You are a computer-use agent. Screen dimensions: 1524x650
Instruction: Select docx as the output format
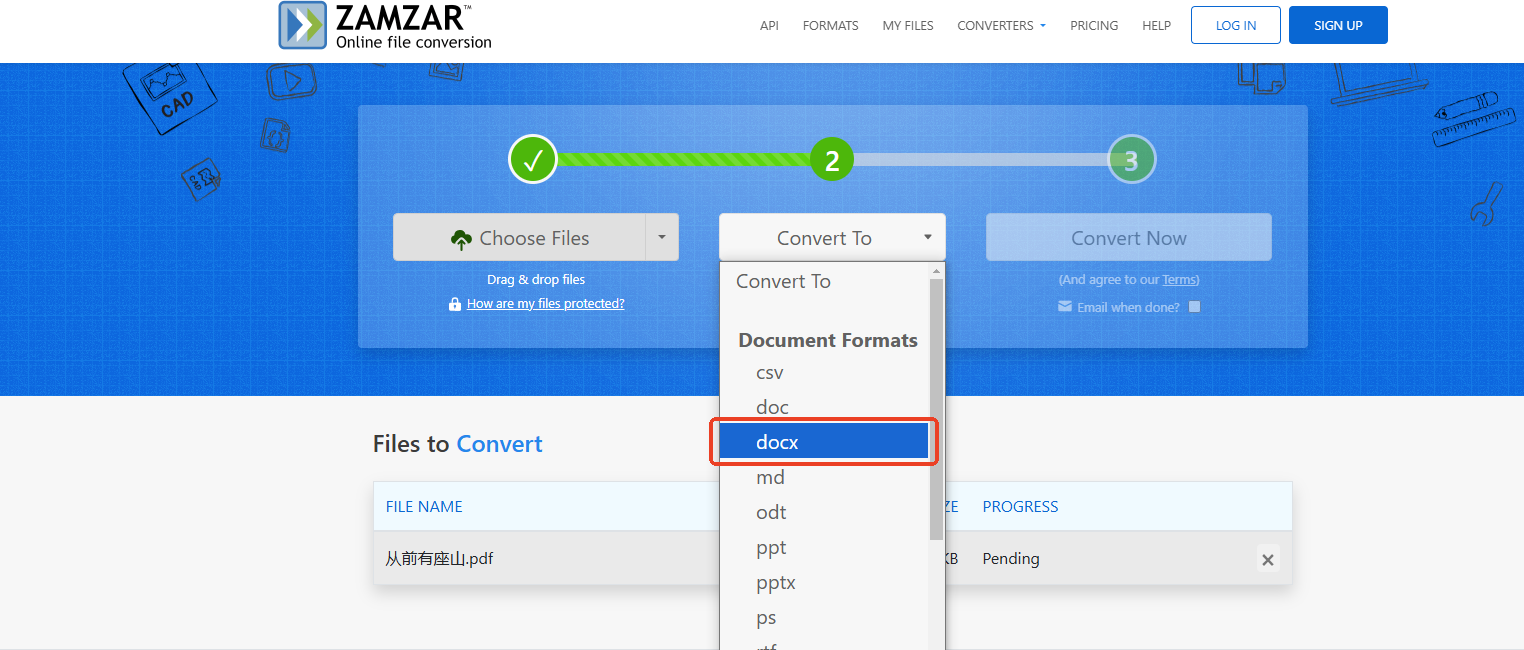(823, 441)
